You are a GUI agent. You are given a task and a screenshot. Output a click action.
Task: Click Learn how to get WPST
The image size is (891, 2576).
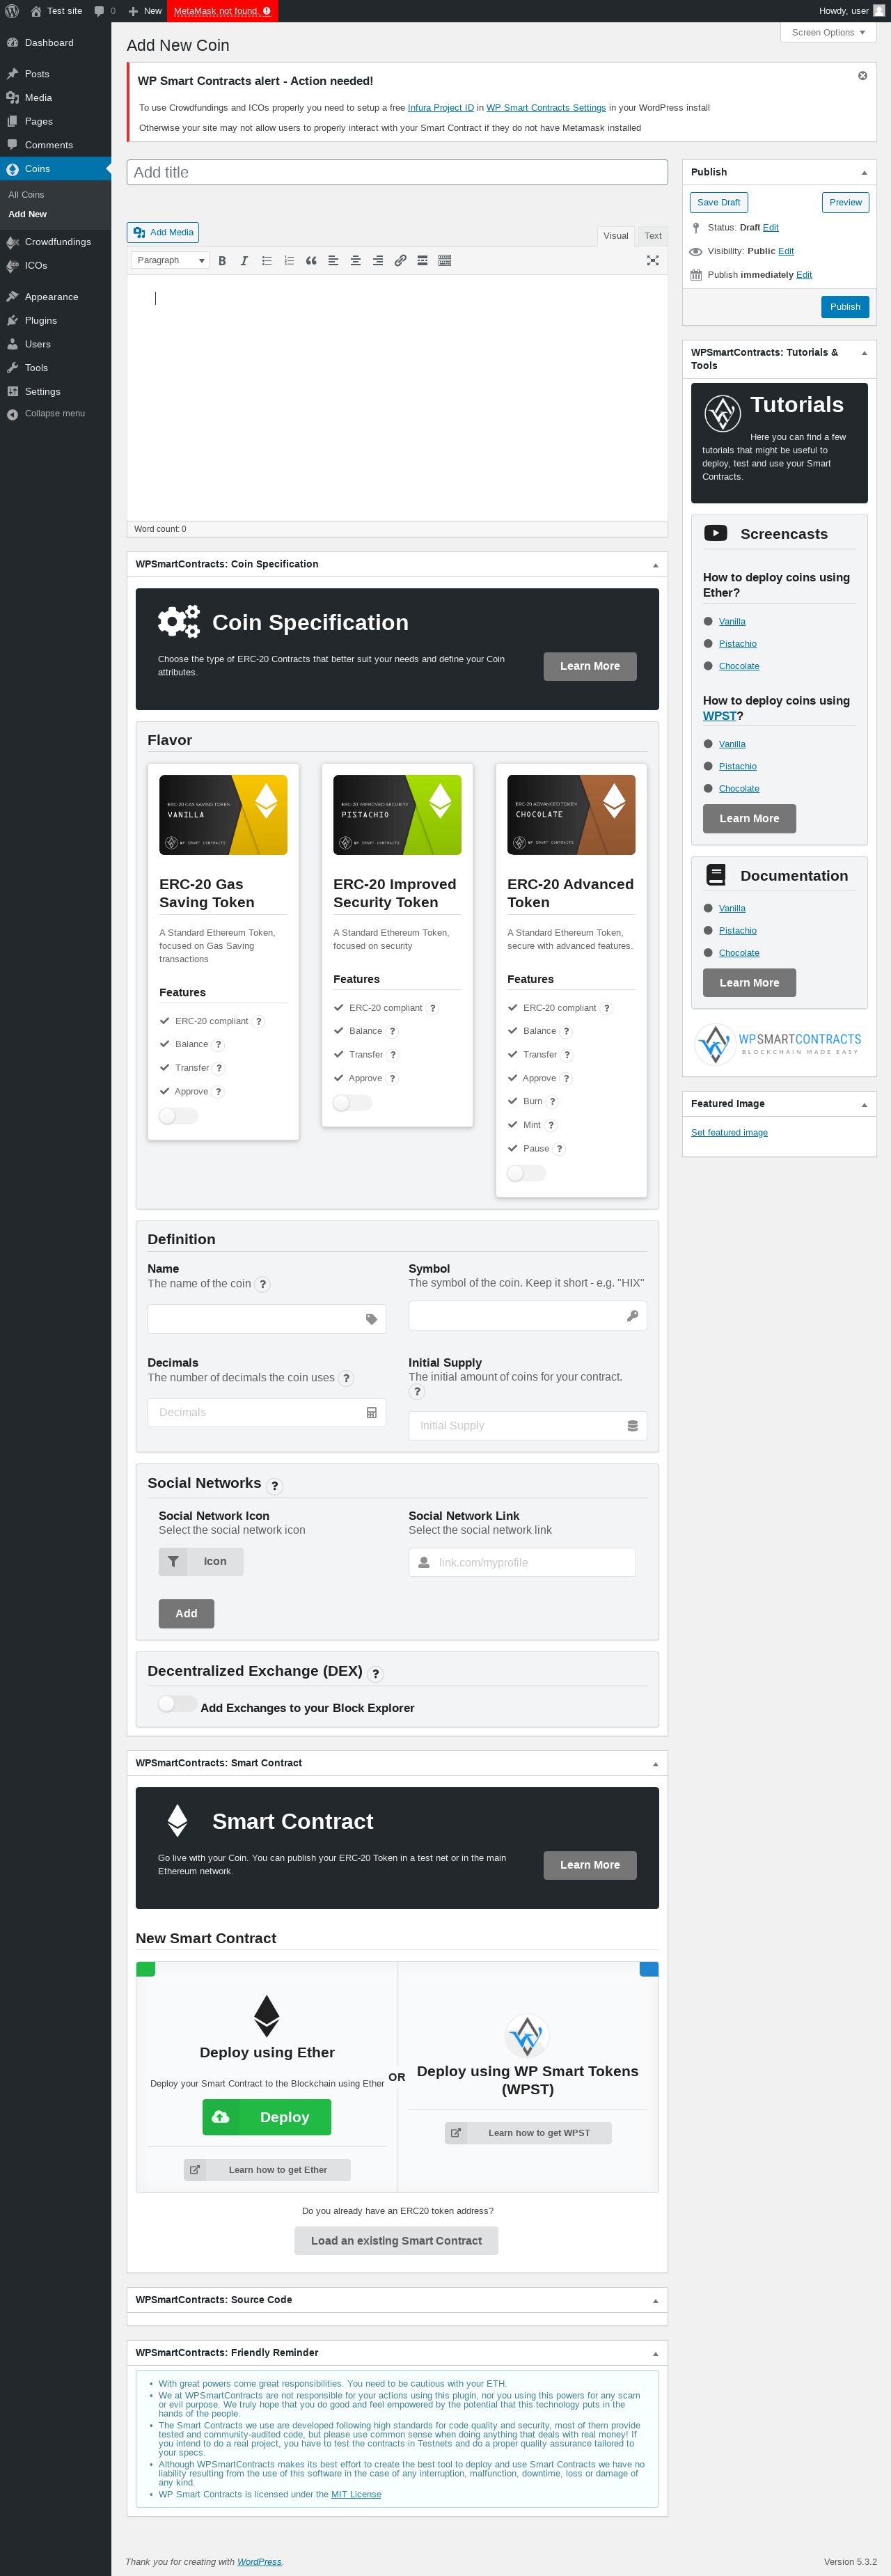[528, 2133]
